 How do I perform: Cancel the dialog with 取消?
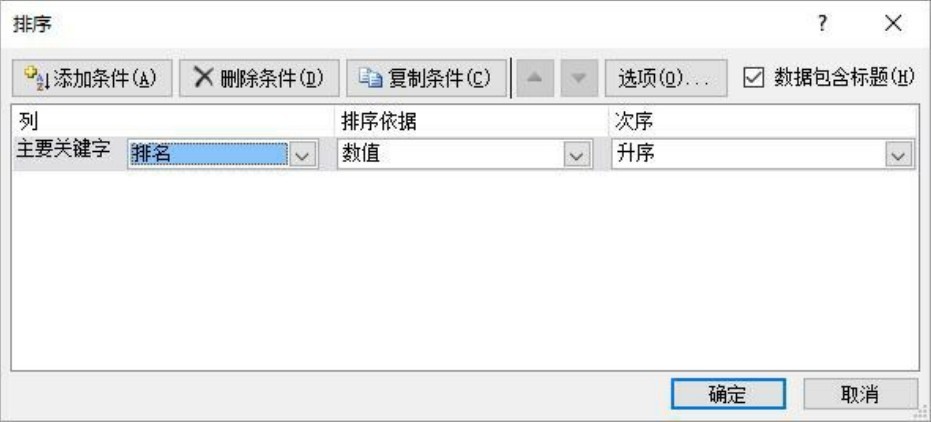coord(860,394)
